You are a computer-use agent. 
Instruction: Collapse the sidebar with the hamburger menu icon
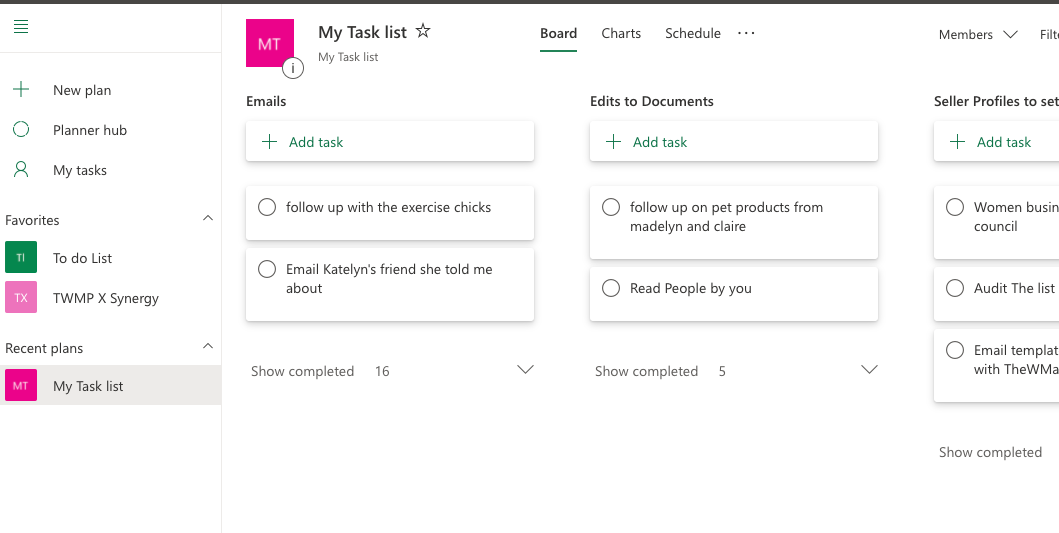21,27
